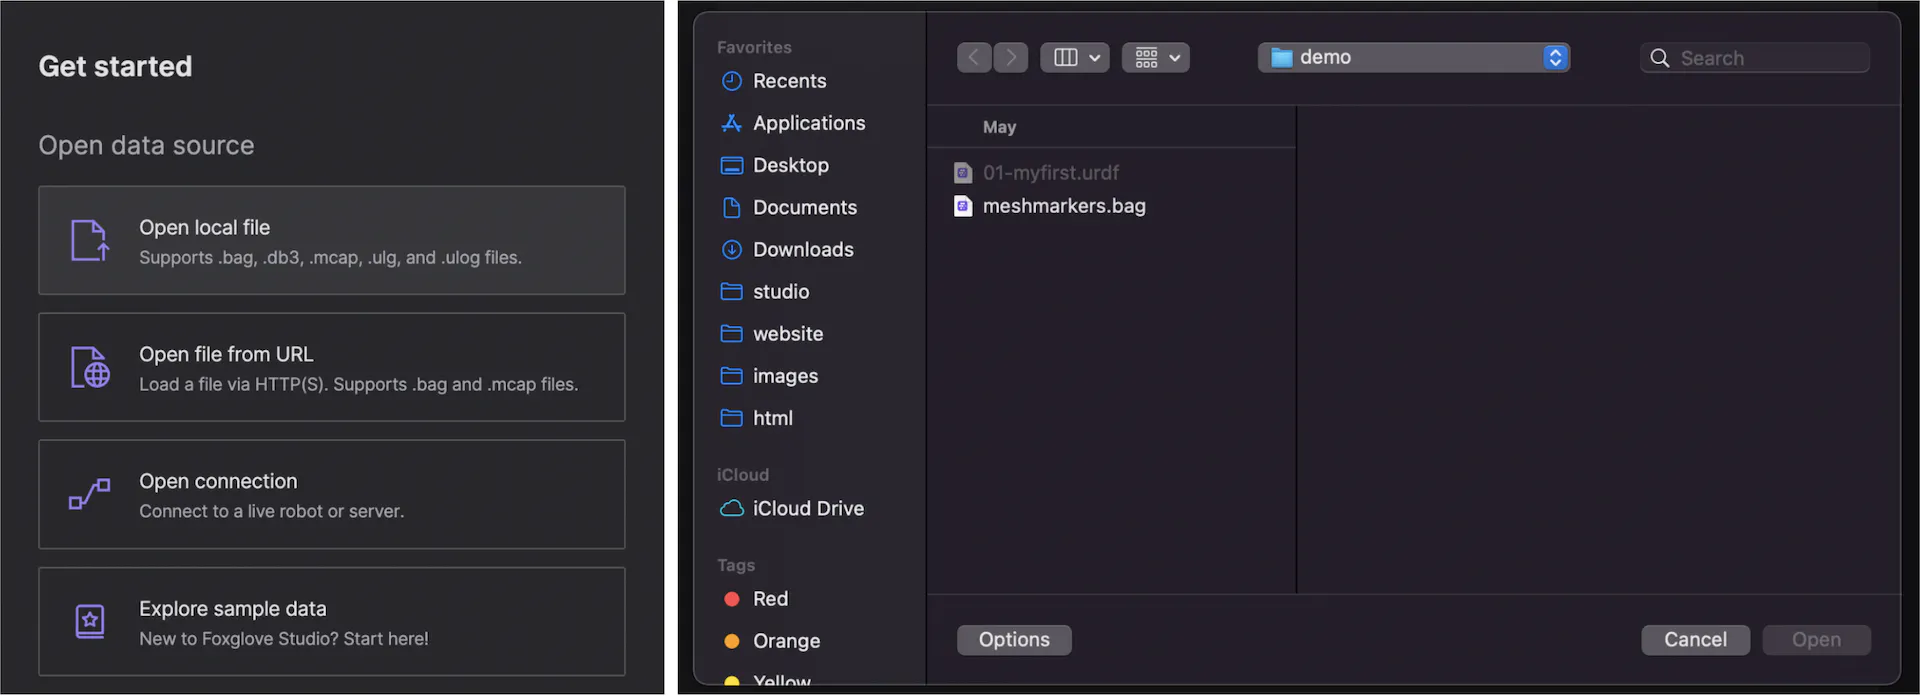This screenshot has height=696, width=1920.
Task: Go forward with the right arrow in file dialog
Action: pos(1010,57)
